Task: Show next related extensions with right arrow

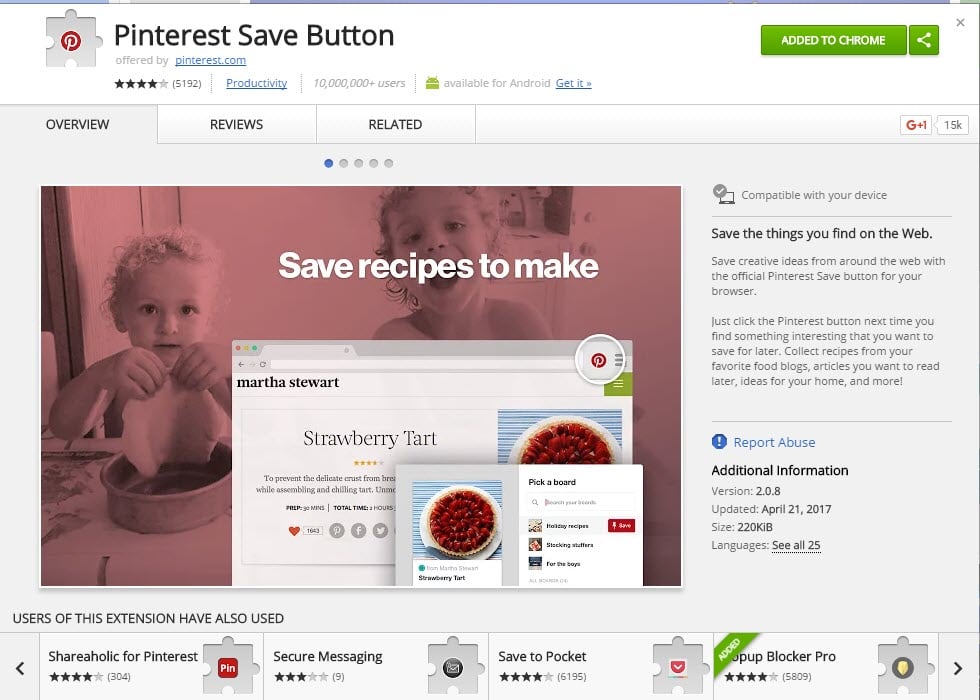Action: coord(958,668)
